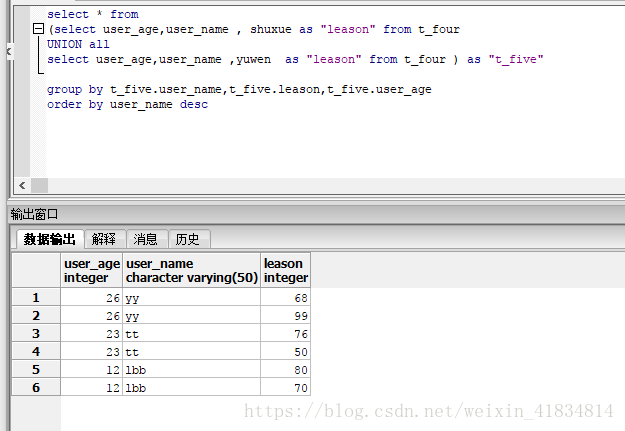
Task: Click the leason cell with value 76
Action: pyautogui.click(x=285, y=333)
